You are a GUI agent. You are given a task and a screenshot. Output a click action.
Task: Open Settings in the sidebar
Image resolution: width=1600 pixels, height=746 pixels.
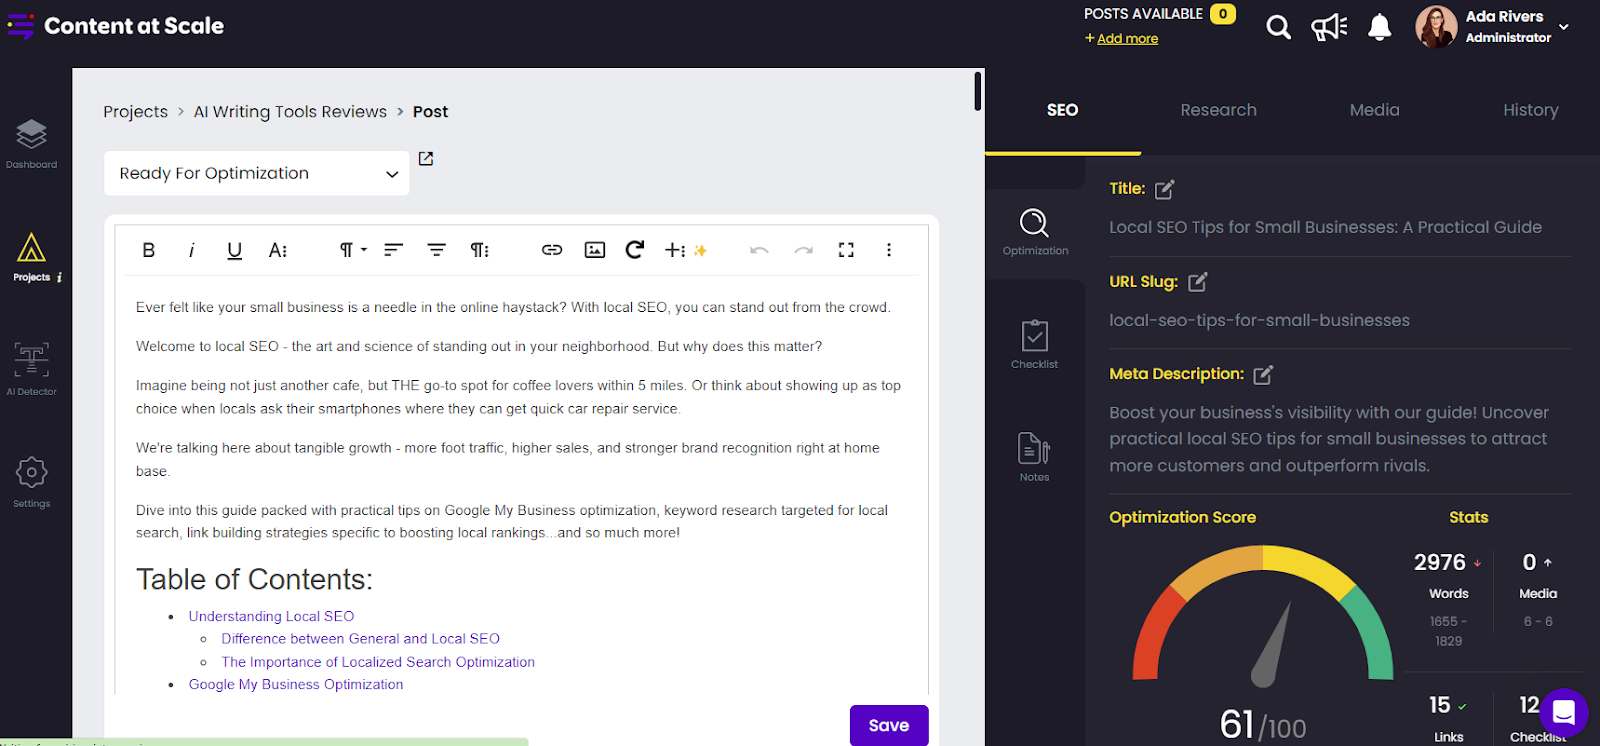point(32,482)
